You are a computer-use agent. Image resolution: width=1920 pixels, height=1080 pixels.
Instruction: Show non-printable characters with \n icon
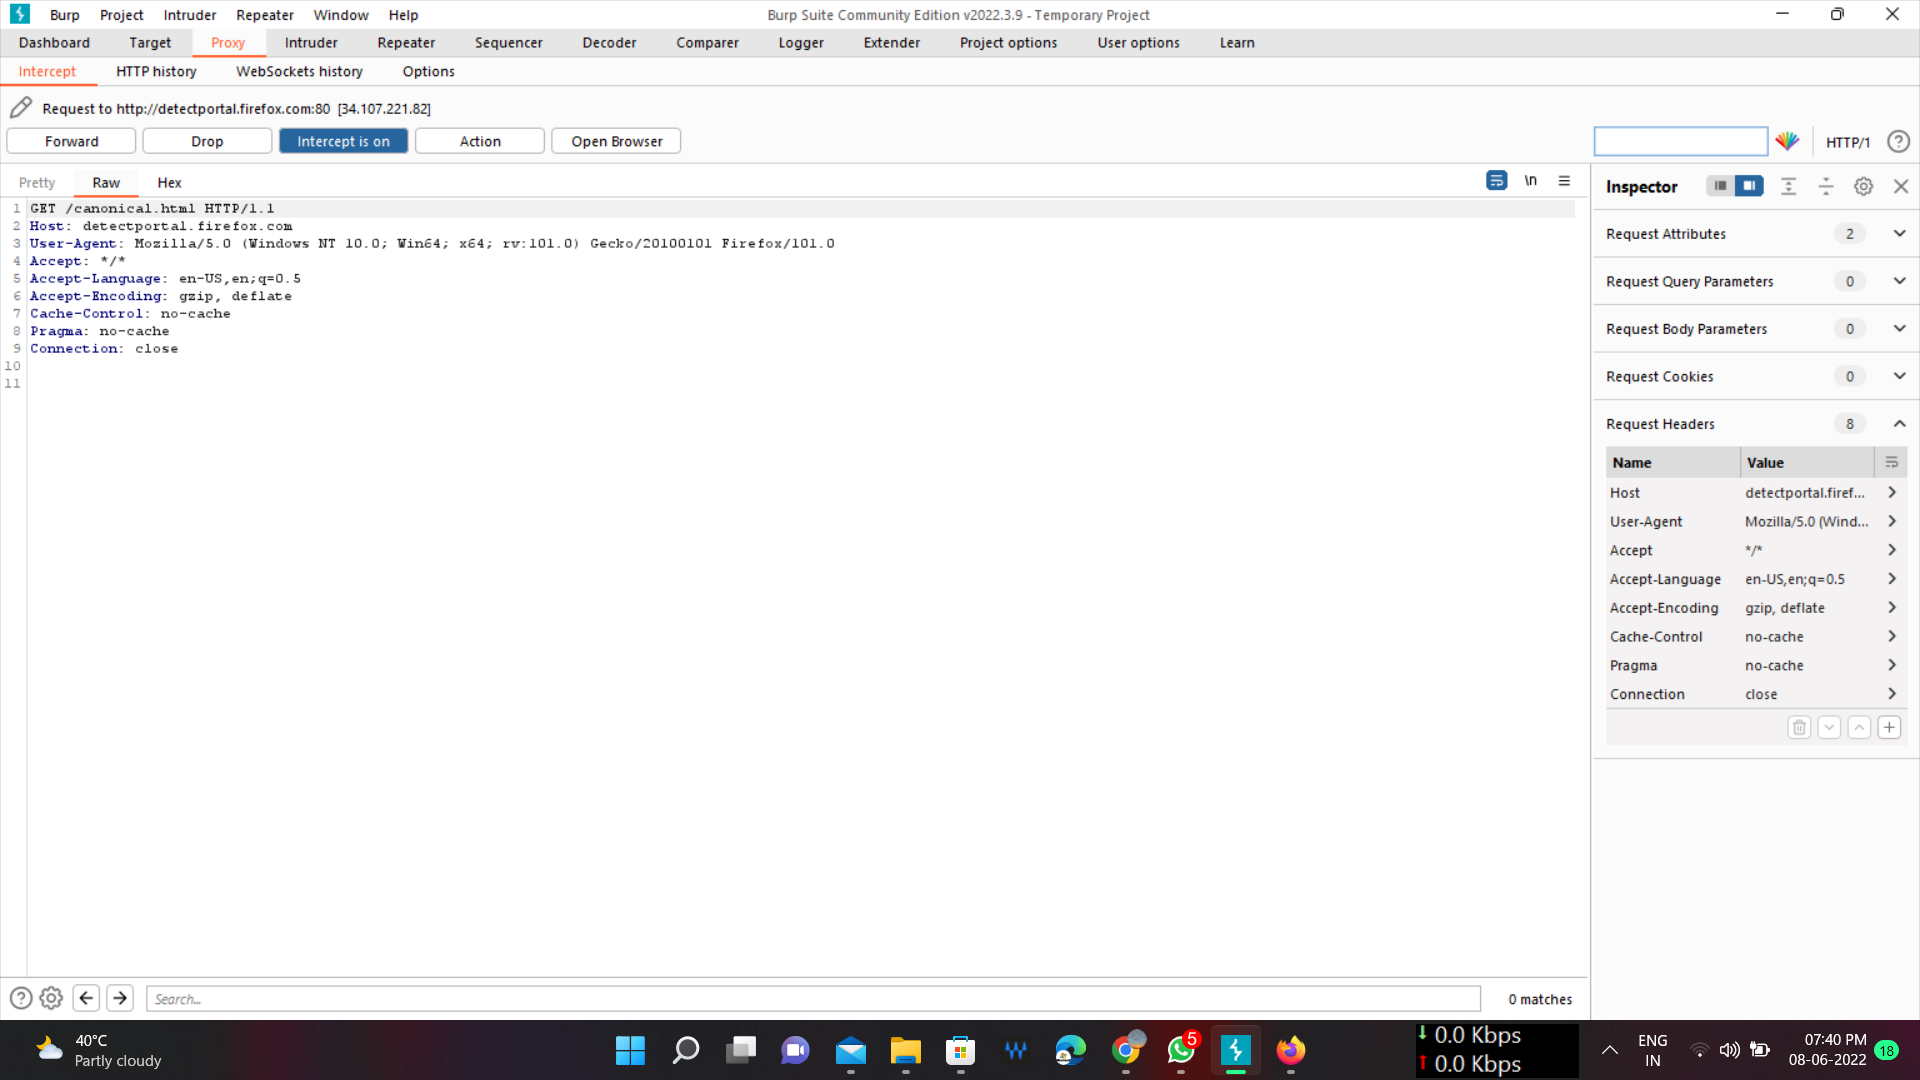click(x=1530, y=181)
